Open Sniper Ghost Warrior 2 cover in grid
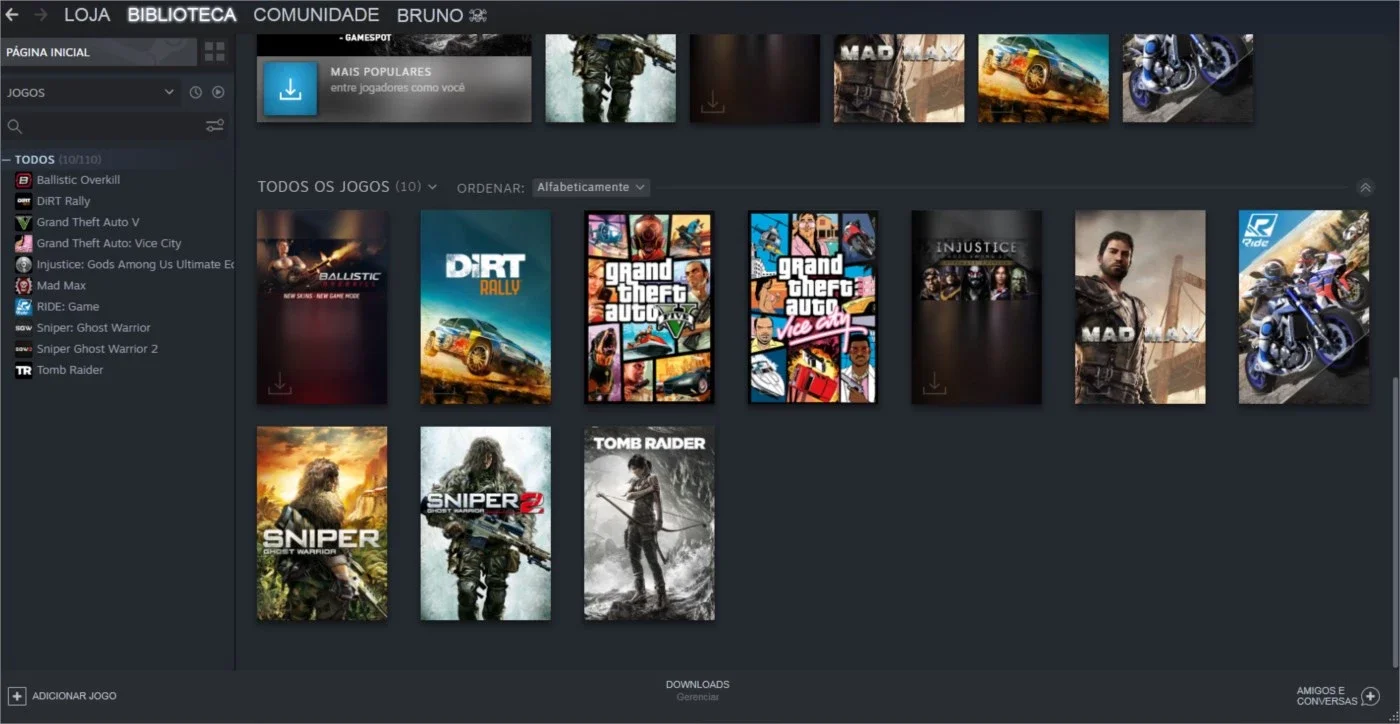Image resolution: width=1400 pixels, height=724 pixels. (x=485, y=523)
